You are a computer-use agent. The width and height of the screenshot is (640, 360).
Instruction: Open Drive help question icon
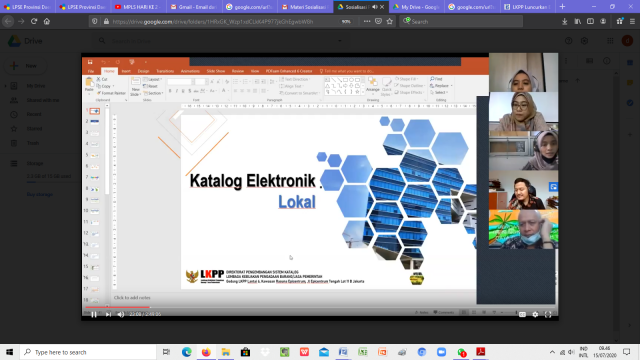[x=569, y=41]
